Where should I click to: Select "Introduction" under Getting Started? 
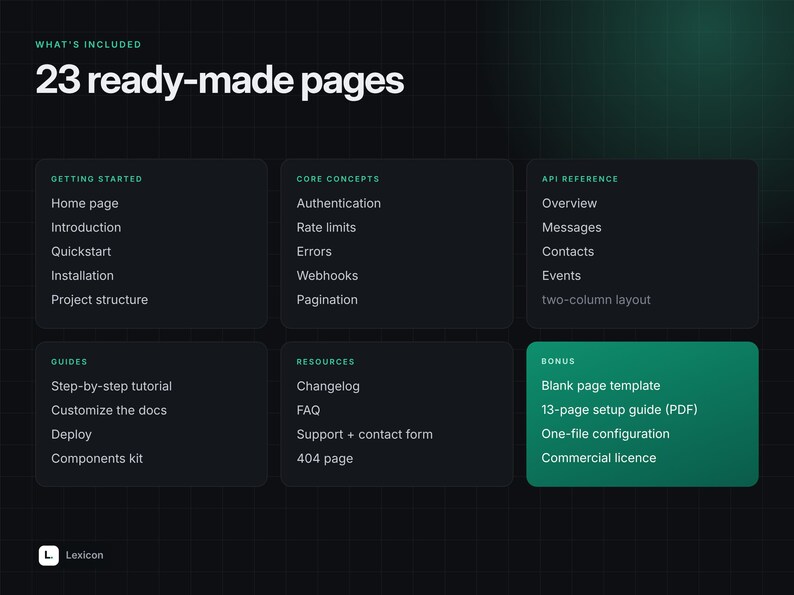(x=86, y=227)
